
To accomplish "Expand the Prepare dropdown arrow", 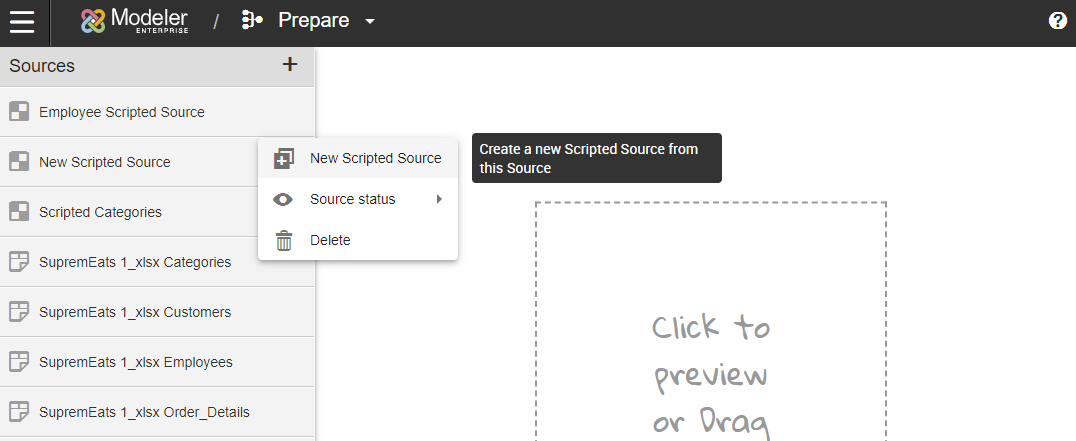I will tap(370, 22).
